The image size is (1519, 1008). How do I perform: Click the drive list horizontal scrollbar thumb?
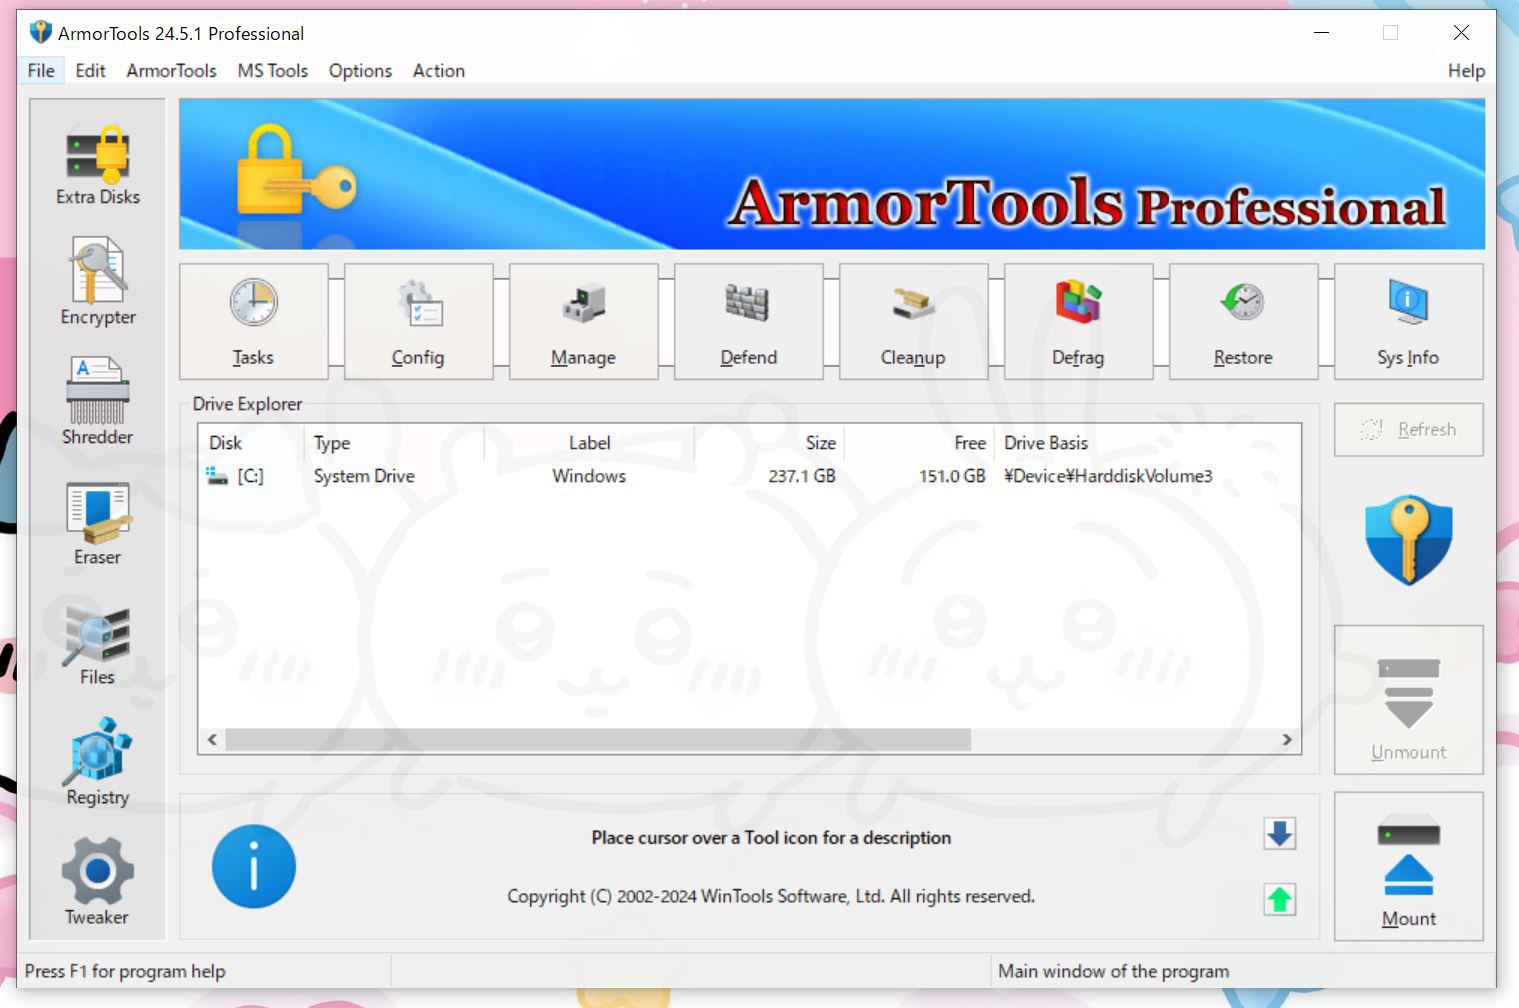(598, 740)
